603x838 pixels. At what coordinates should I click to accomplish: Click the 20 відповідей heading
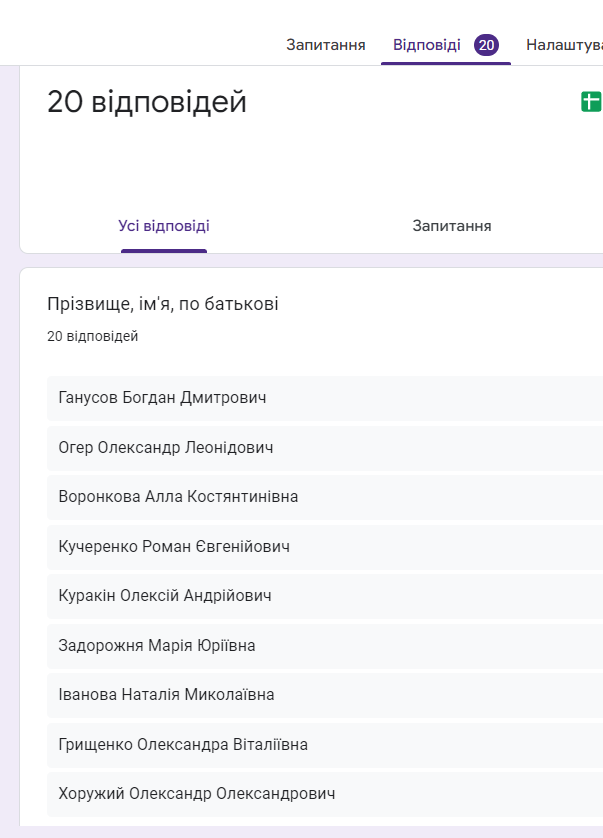click(x=147, y=102)
